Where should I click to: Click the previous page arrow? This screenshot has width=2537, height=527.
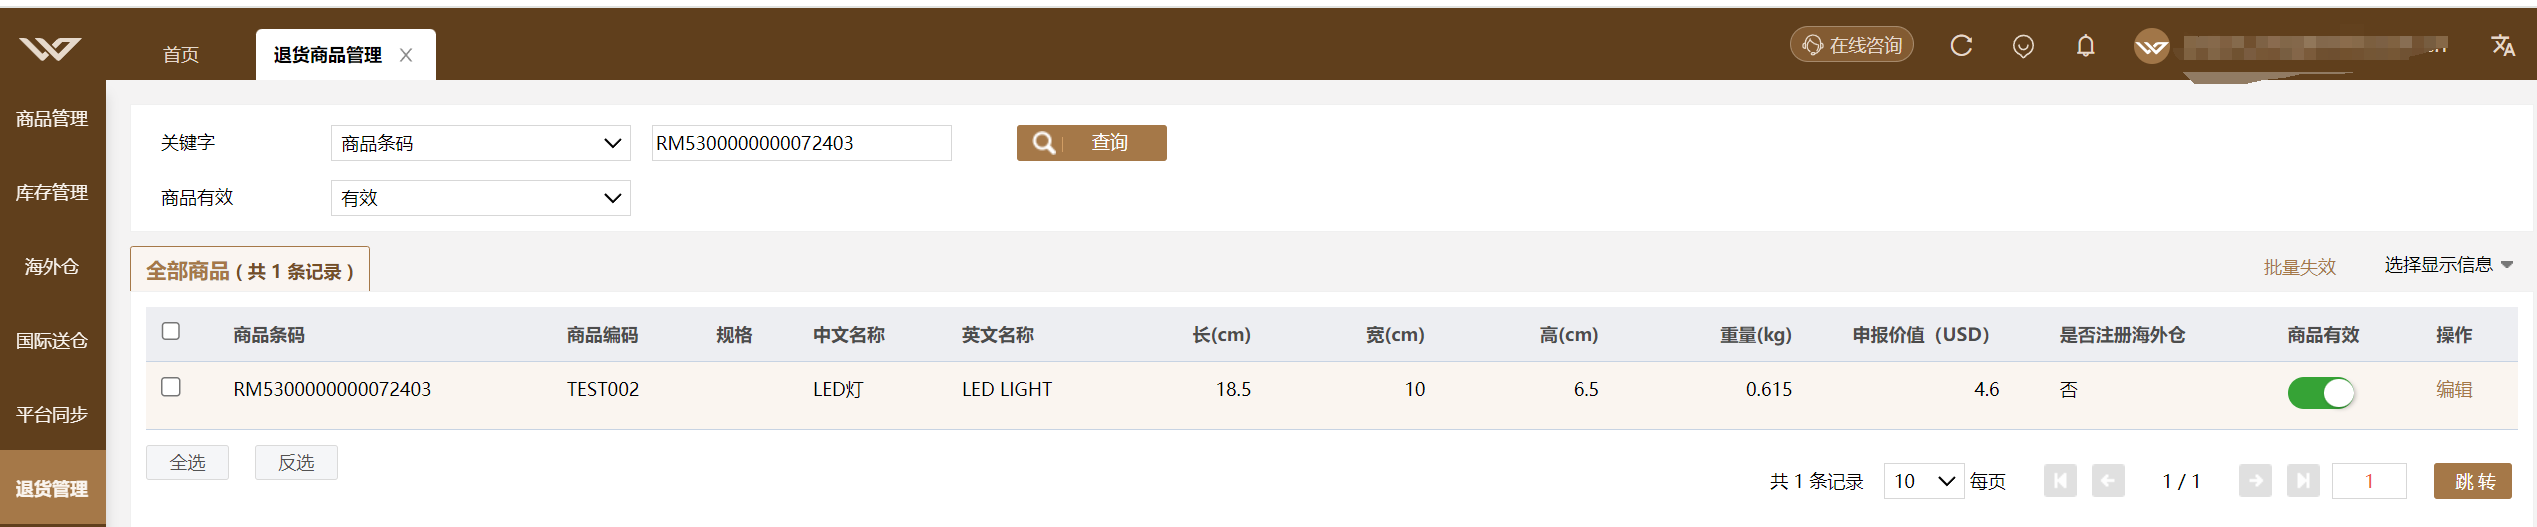tap(2108, 481)
